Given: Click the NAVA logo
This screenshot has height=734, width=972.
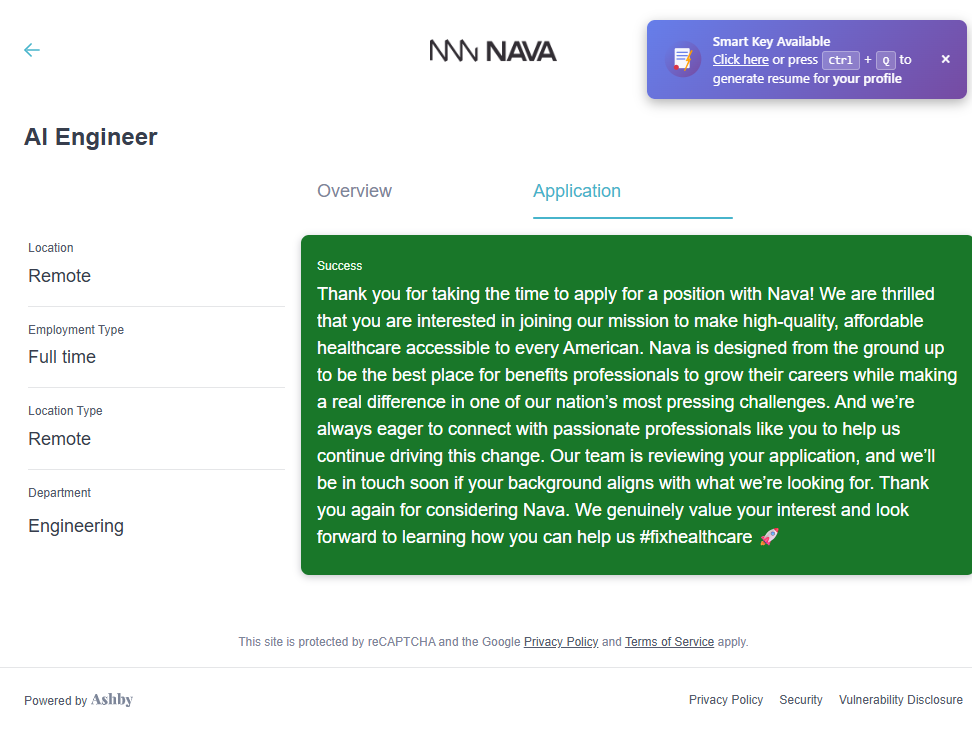Looking at the screenshot, I should click(493, 51).
